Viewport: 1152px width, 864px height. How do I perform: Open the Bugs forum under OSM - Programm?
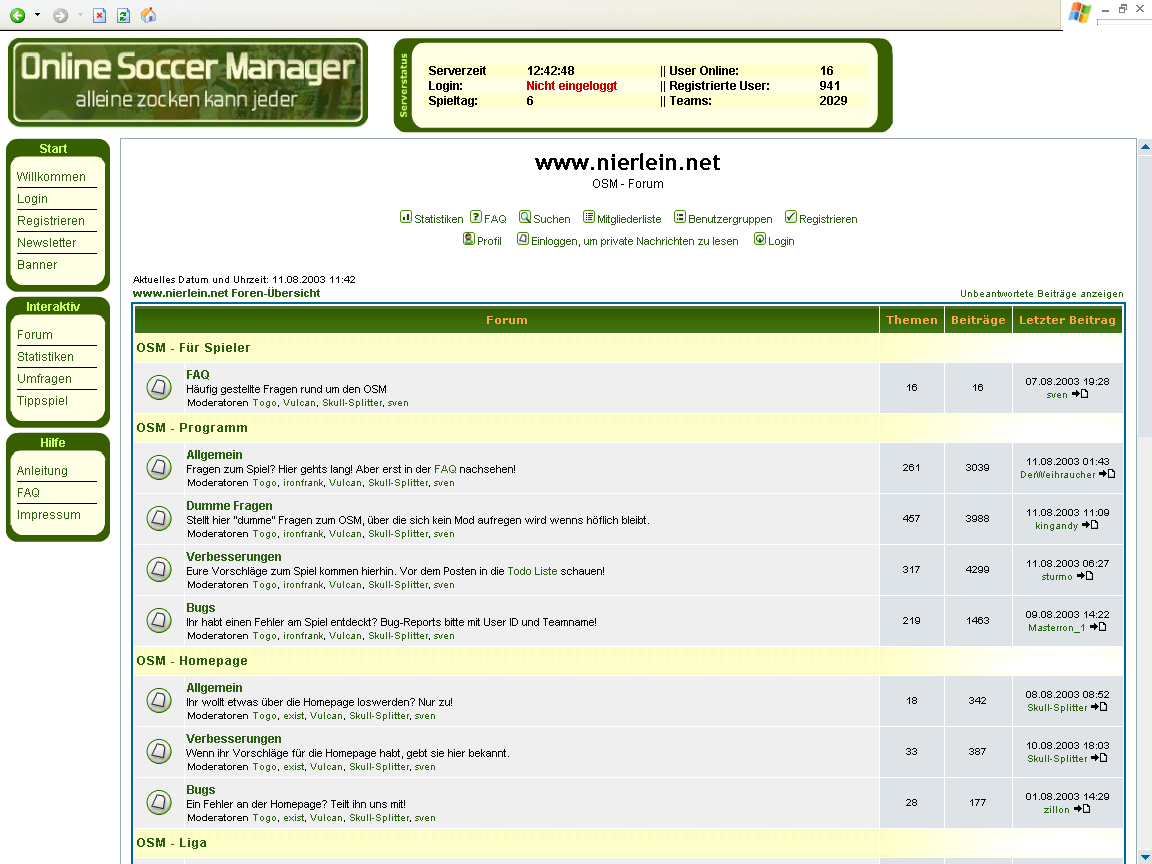pyautogui.click(x=201, y=608)
